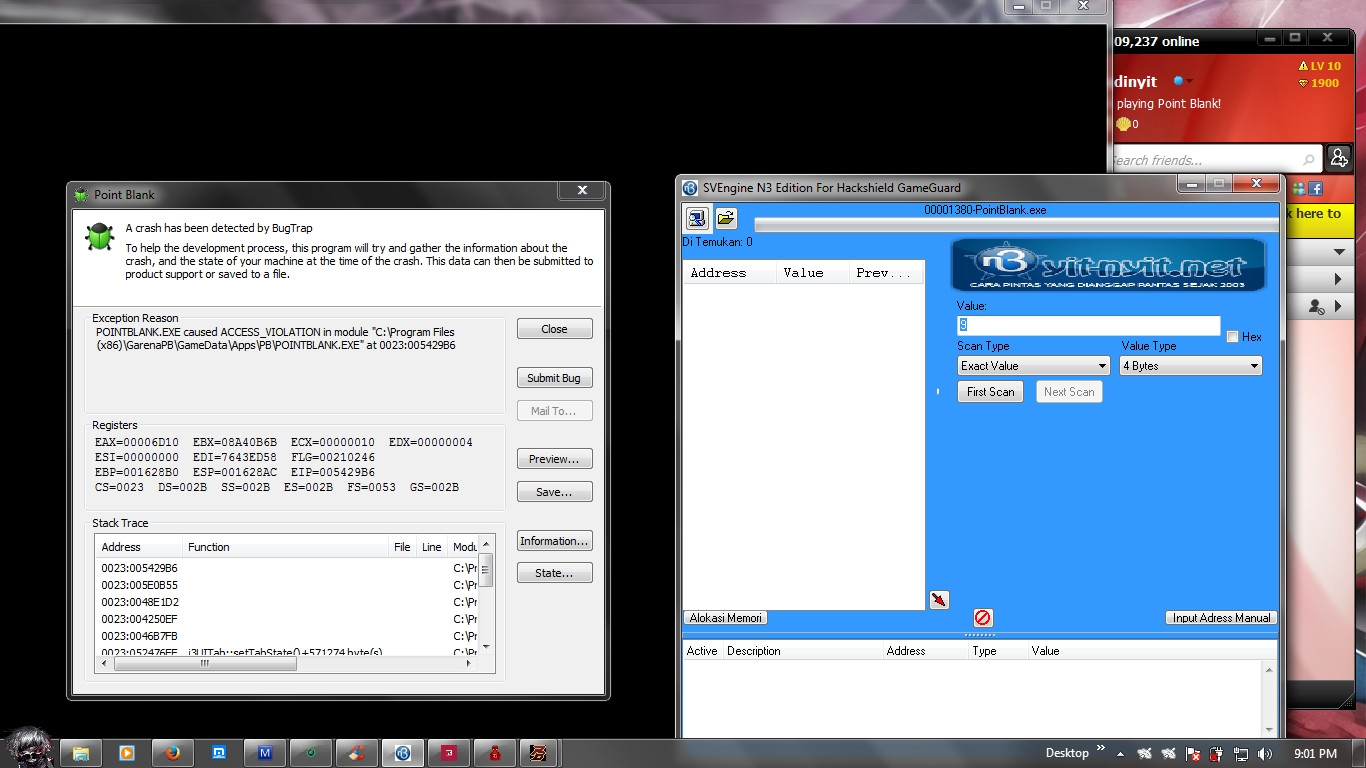This screenshot has width=1366, height=768.
Task: Click the green friends group icon in Garena
Action: (x=1299, y=188)
